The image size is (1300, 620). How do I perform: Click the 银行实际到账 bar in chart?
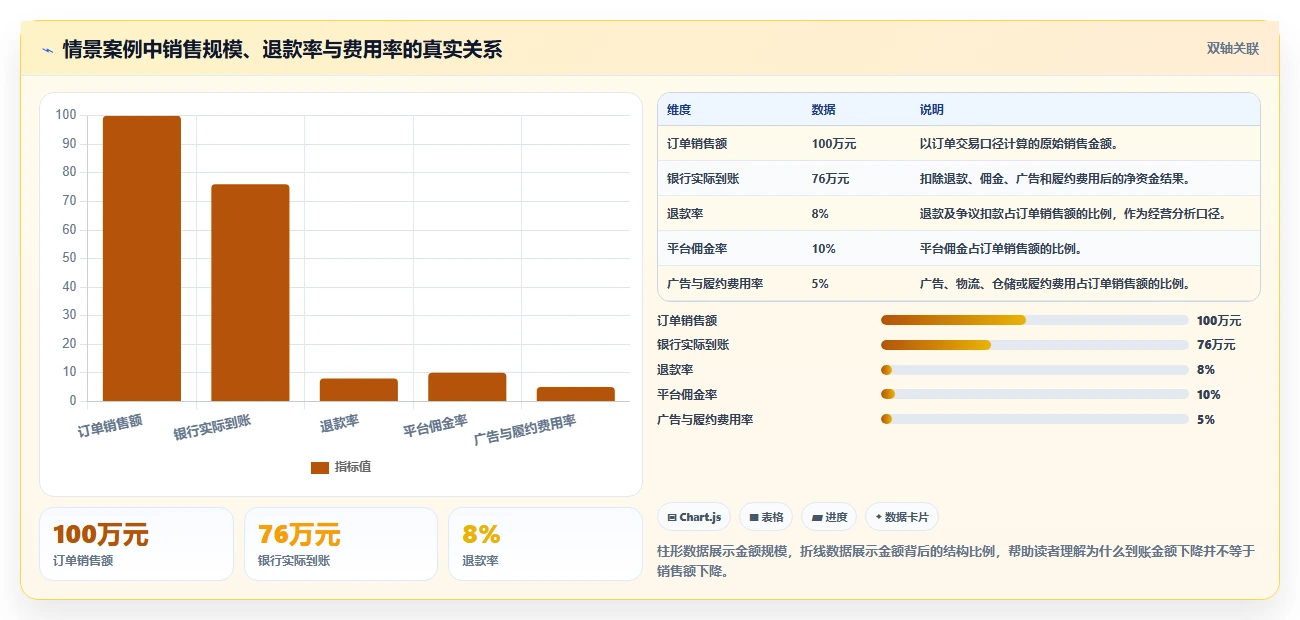pyautogui.click(x=250, y=293)
